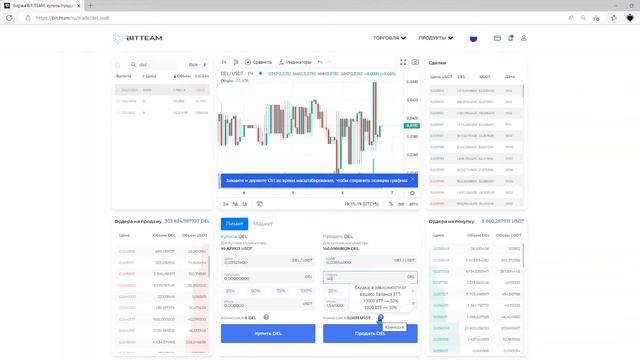Toggle percent scale on chart

pos(391,204)
